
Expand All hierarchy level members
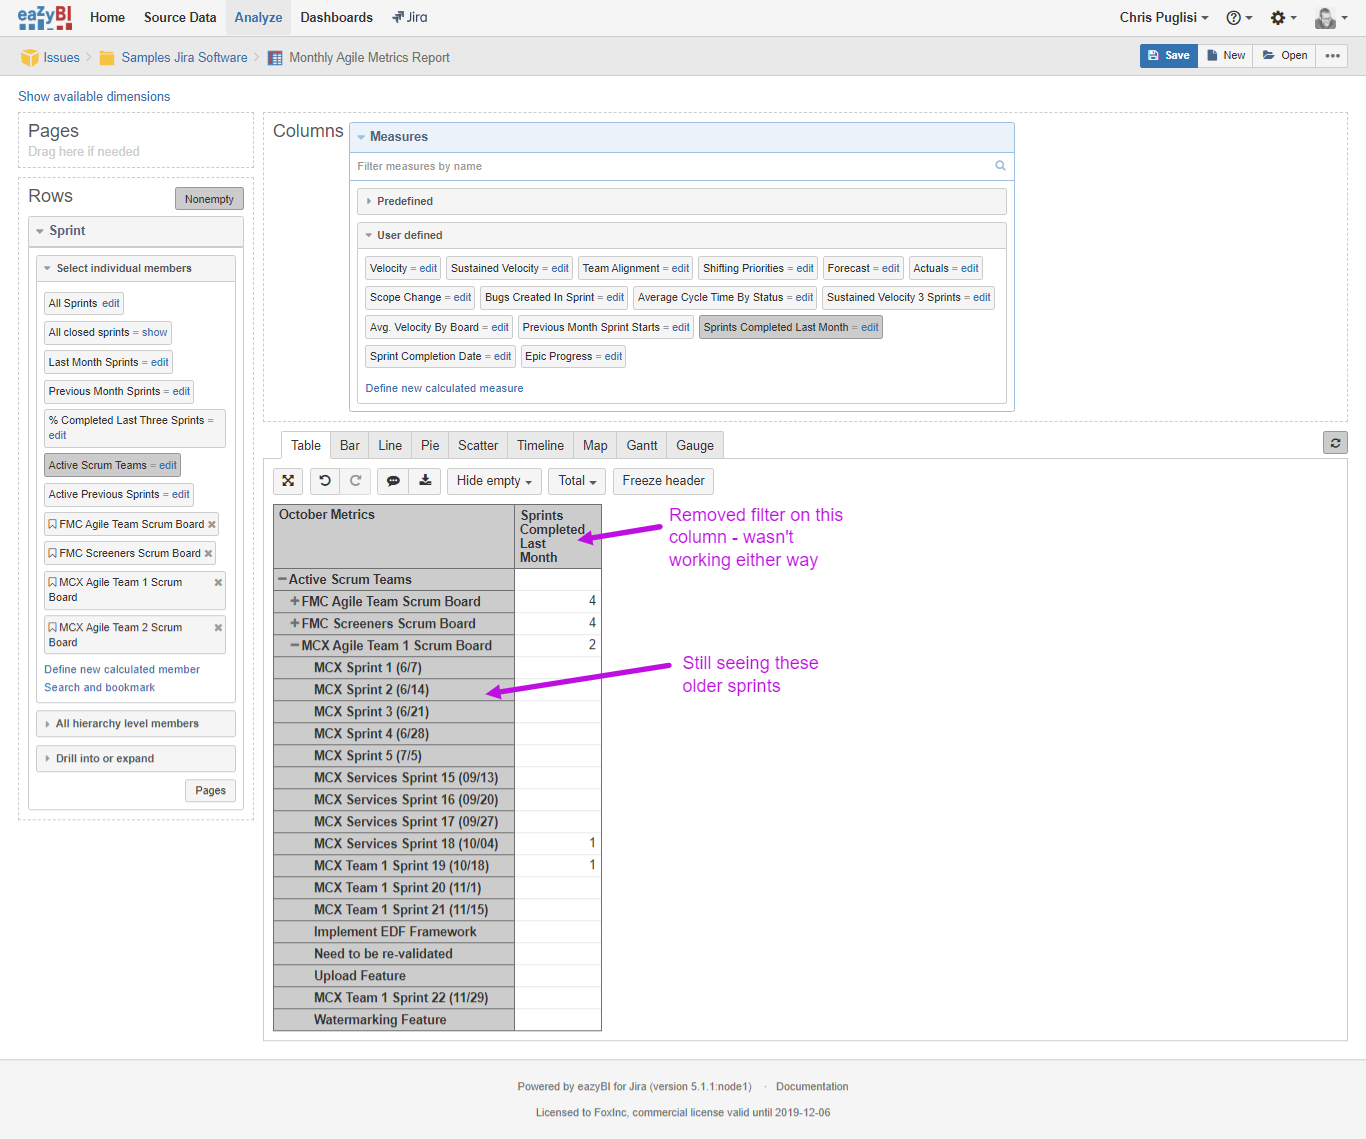(x=135, y=723)
